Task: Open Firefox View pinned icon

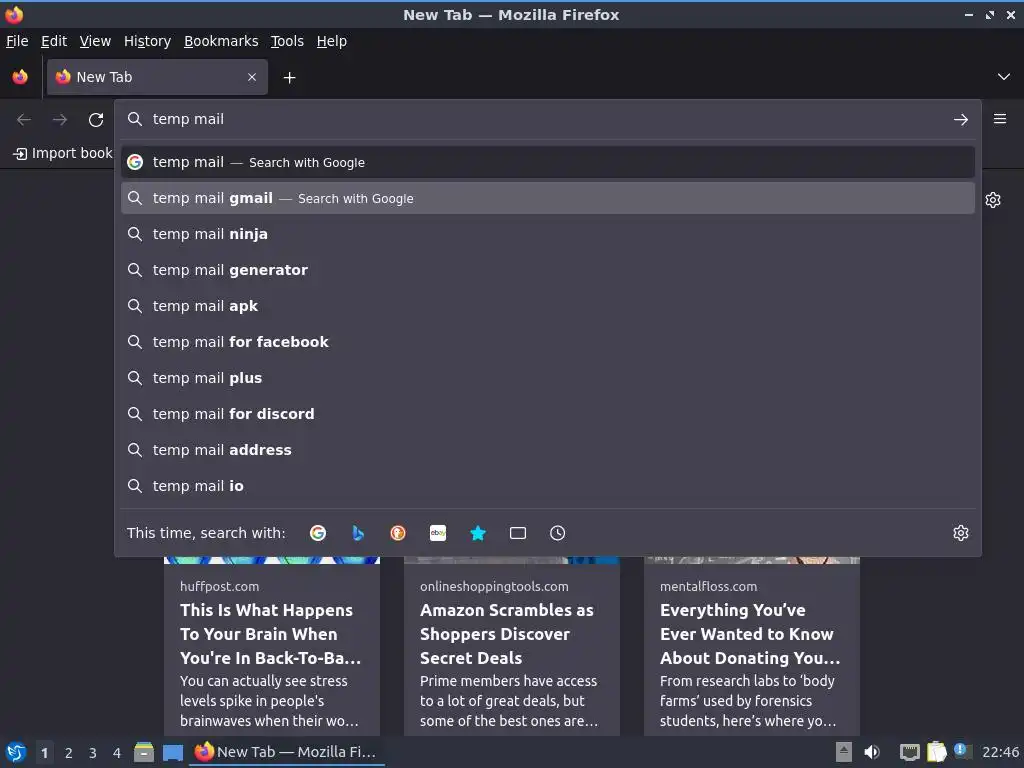Action: (x=20, y=77)
